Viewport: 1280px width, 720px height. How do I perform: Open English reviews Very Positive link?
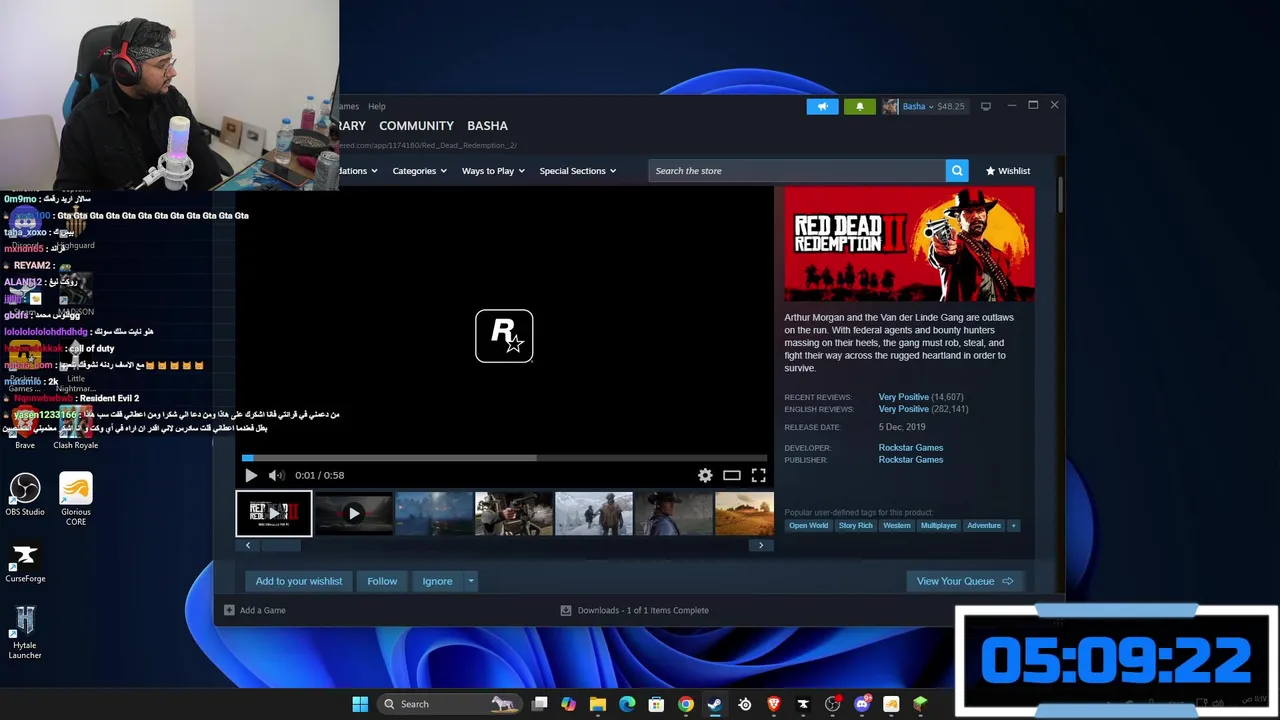pos(903,409)
